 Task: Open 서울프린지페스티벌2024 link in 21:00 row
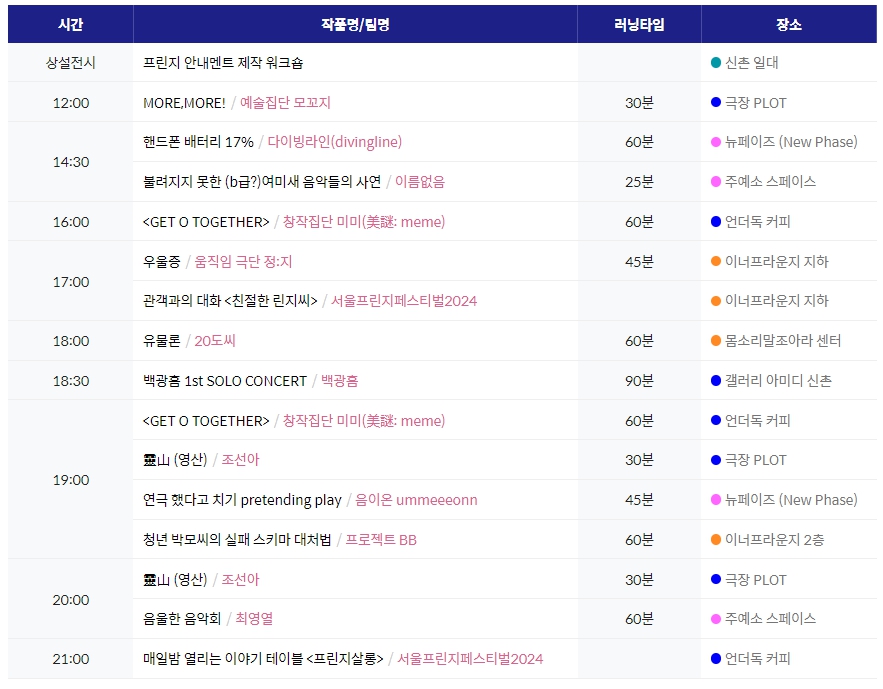pos(470,659)
